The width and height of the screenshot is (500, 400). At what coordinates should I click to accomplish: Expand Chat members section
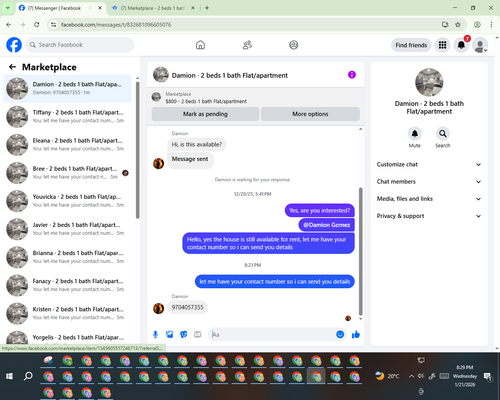click(429, 182)
